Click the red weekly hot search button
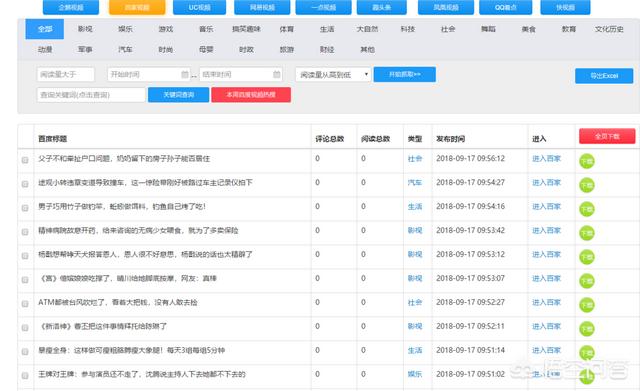 click(x=251, y=95)
